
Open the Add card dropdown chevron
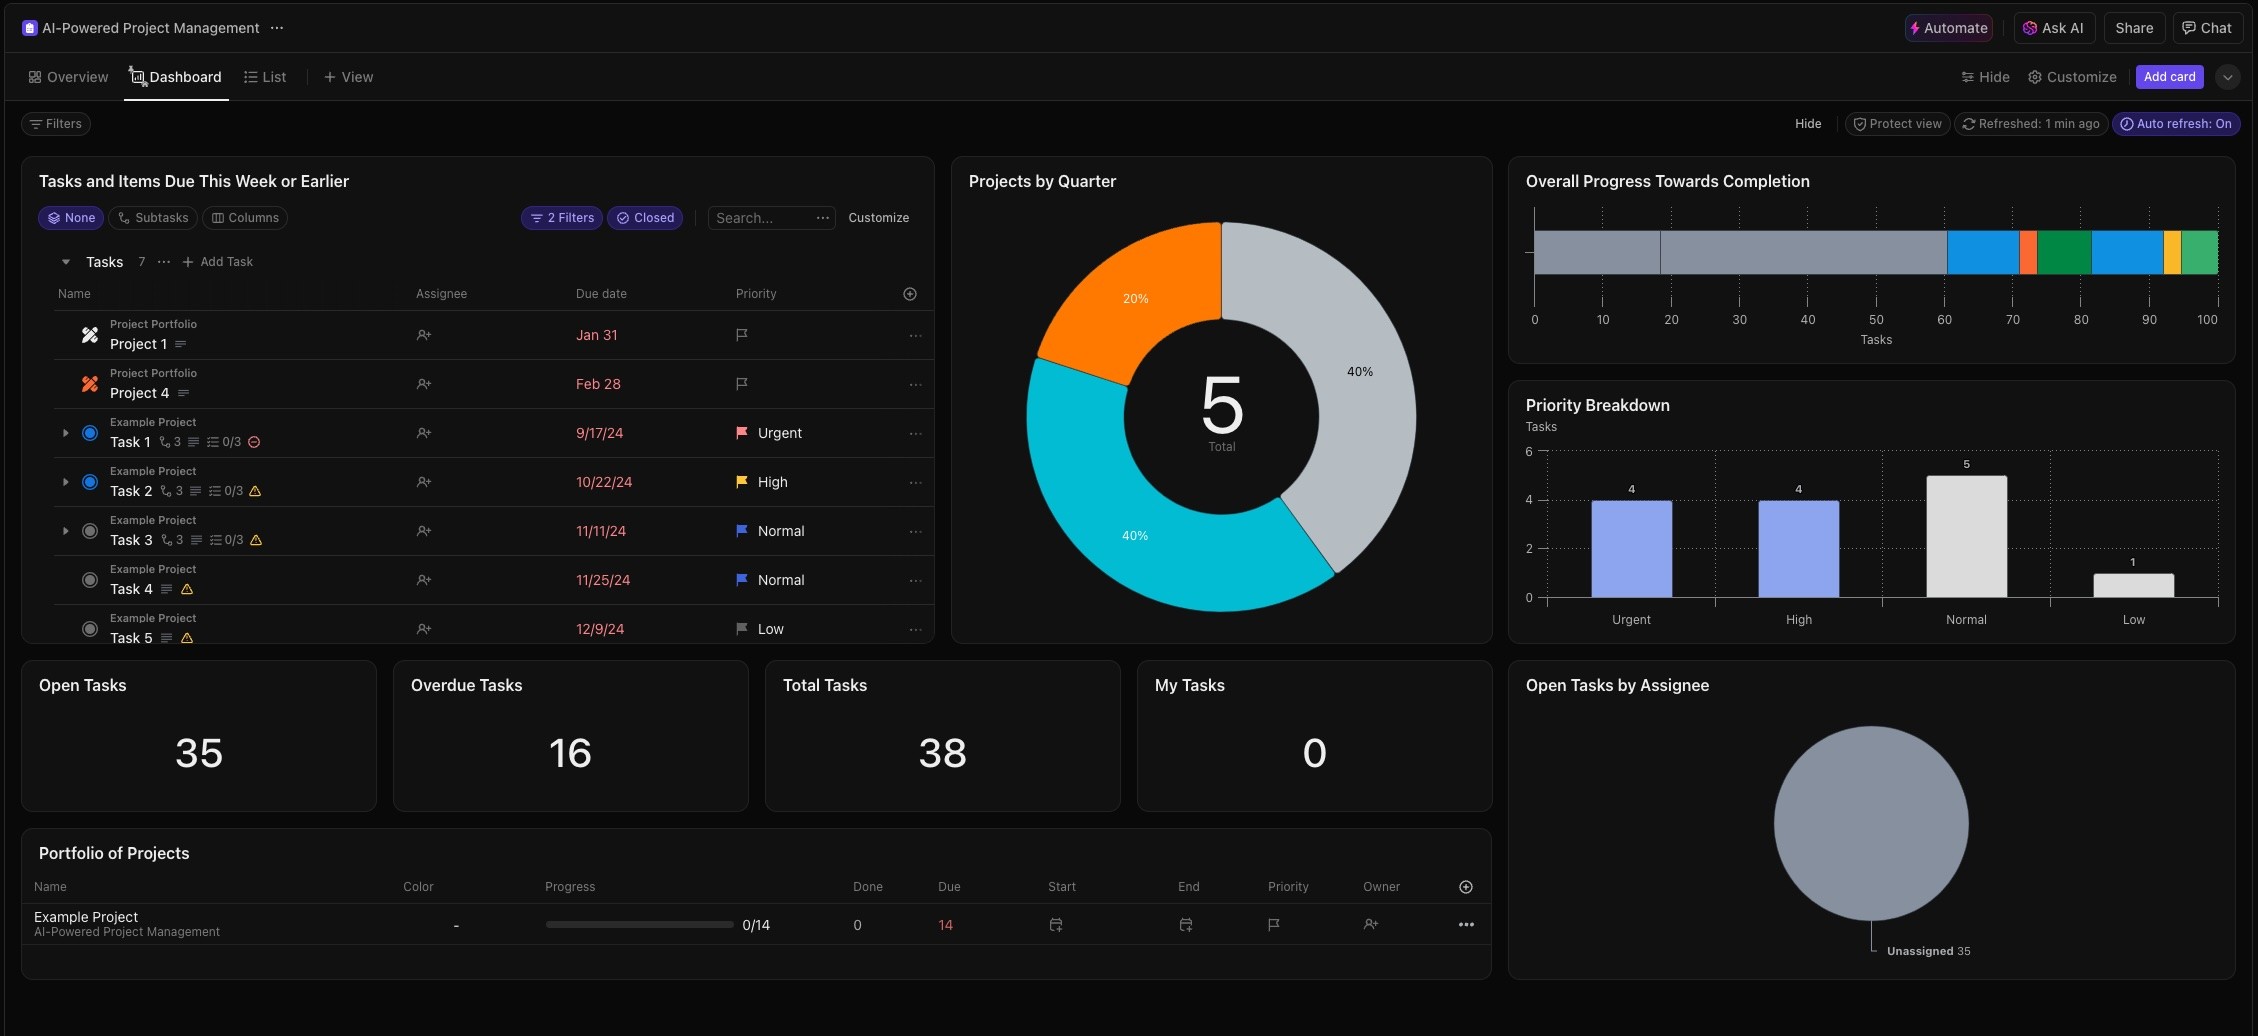2228,76
